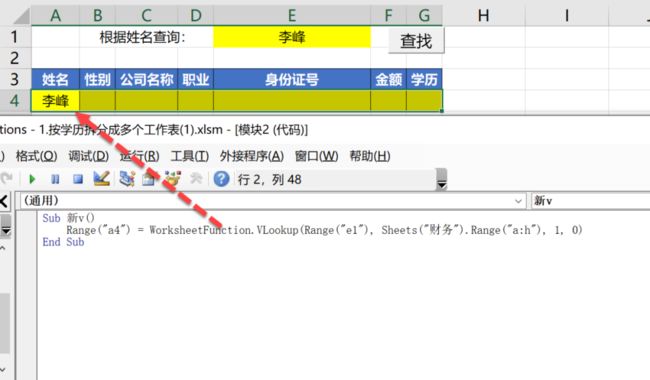
Task: Pause execution with the Break icon
Action: 55,179
